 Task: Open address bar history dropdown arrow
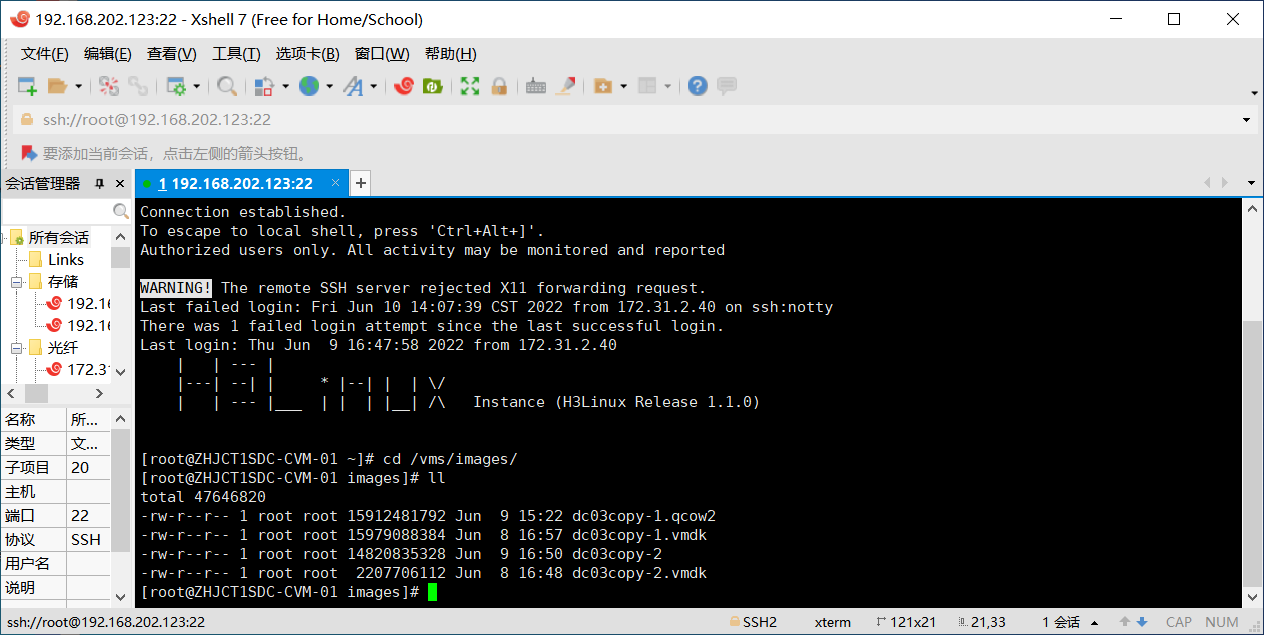(x=1247, y=120)
